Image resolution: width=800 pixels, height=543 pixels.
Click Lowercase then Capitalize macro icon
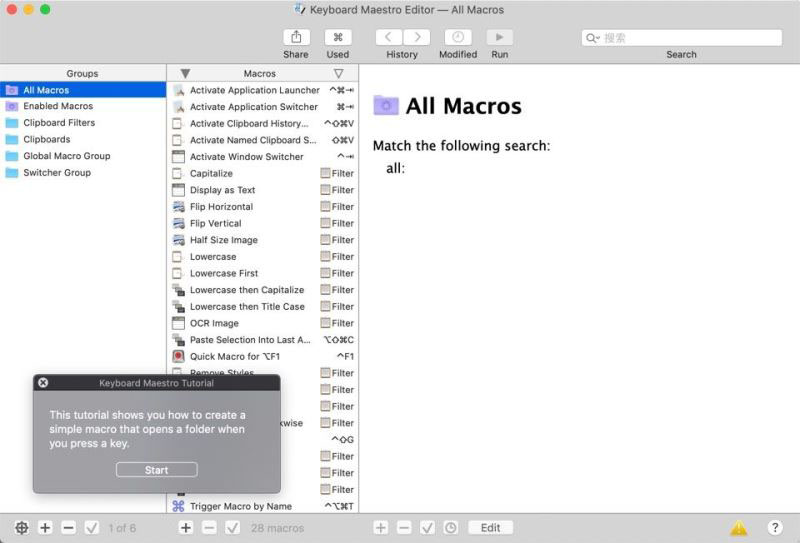[x=178, y=290]
